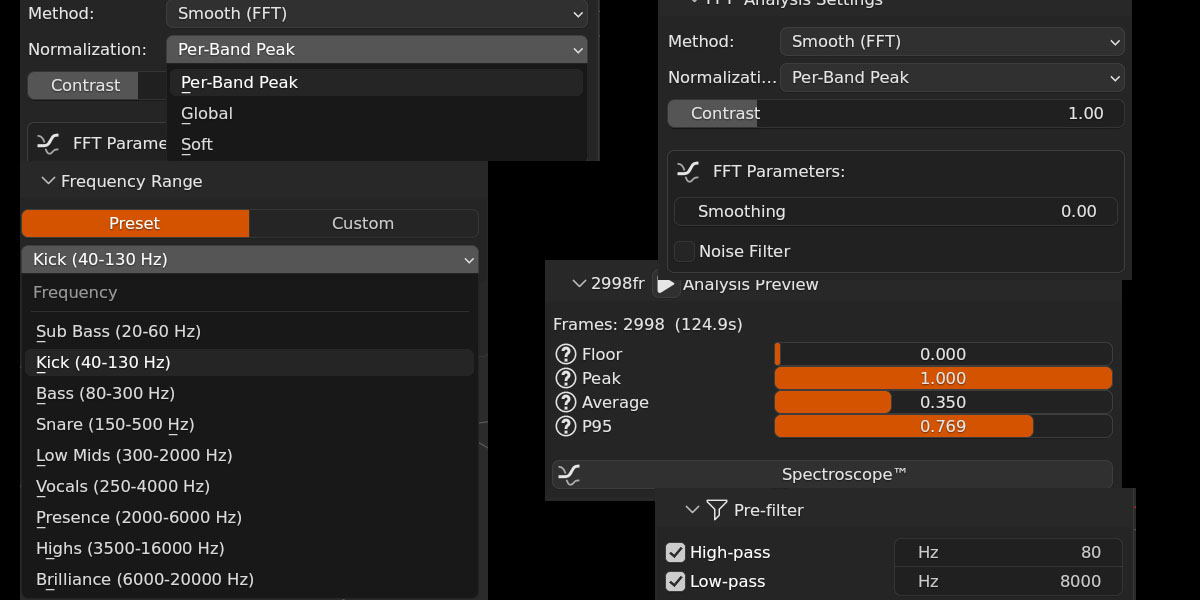Collapse the 2998fr Analysis Preview section

pos(578,284)
